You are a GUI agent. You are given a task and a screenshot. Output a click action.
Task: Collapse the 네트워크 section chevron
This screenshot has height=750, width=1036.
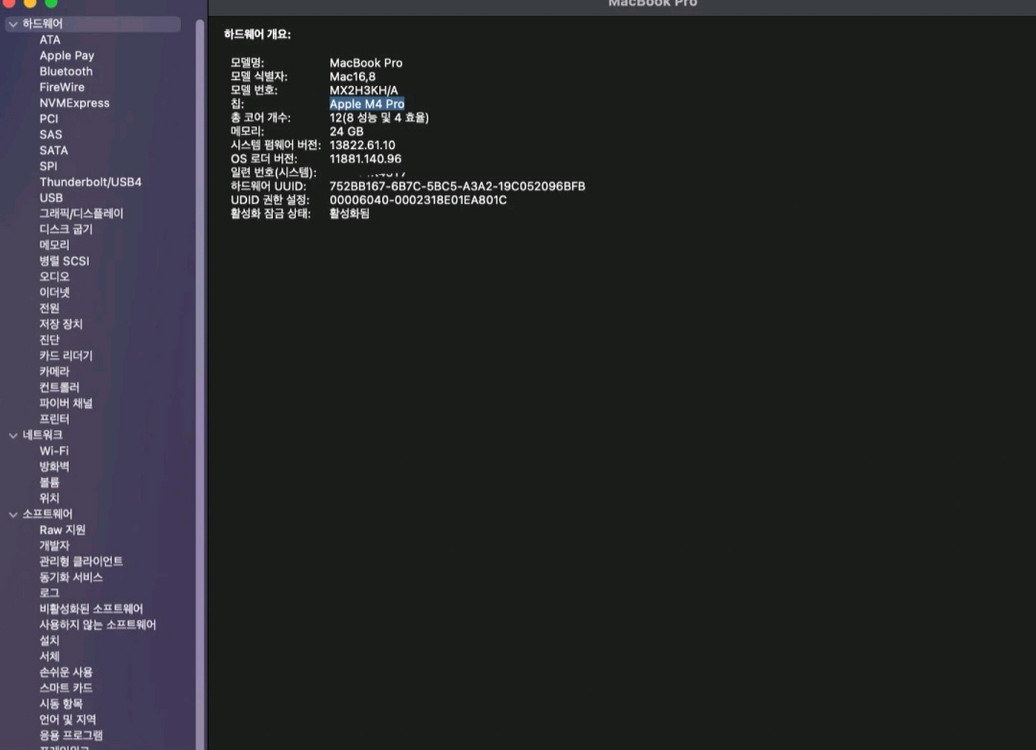pos(12,436)
